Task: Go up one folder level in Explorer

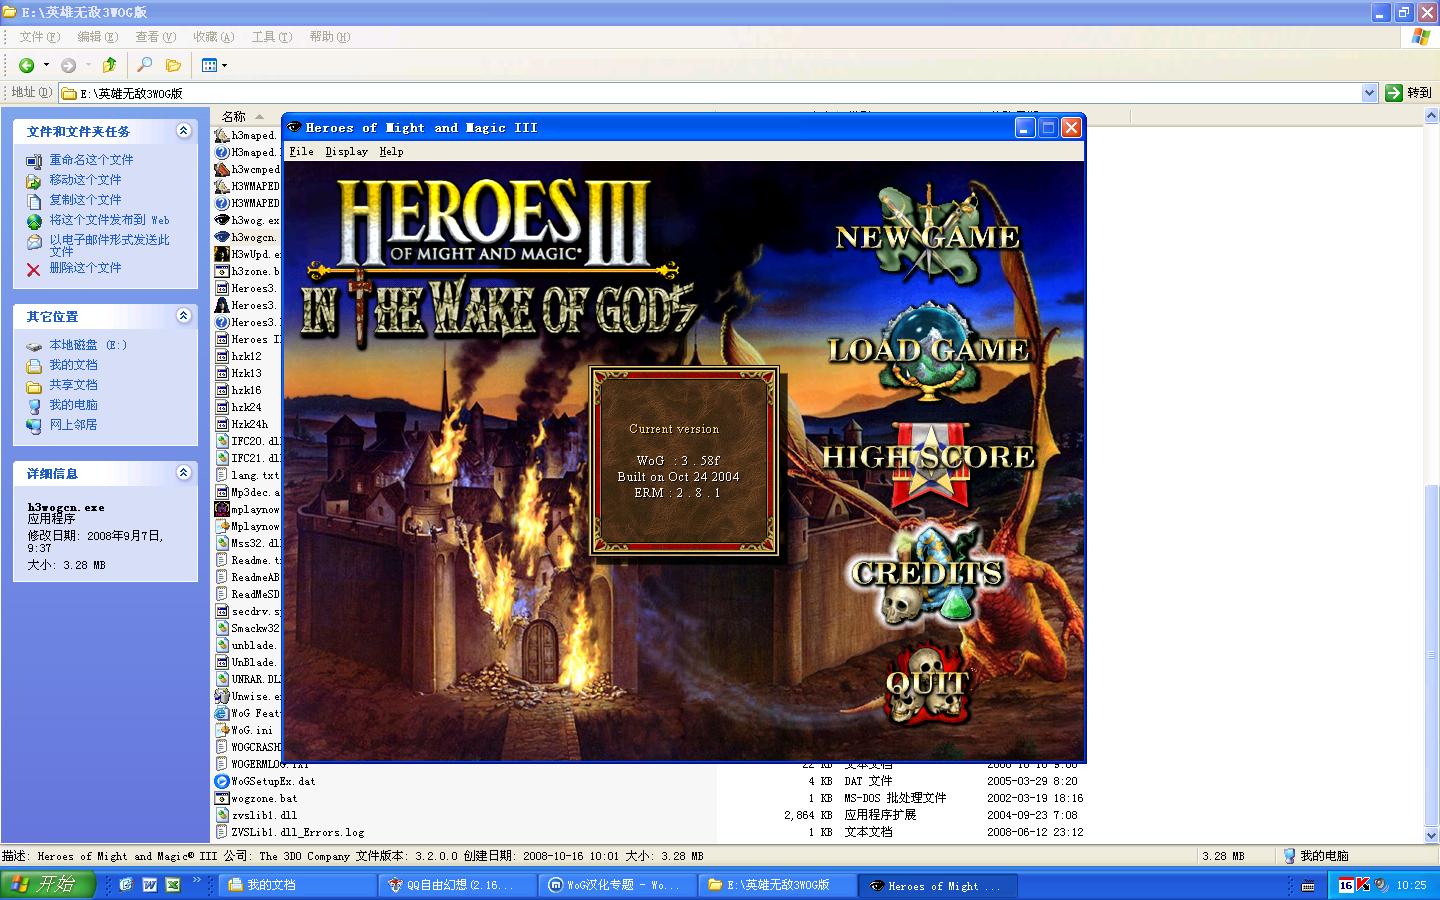Action: tap(109, 65)
